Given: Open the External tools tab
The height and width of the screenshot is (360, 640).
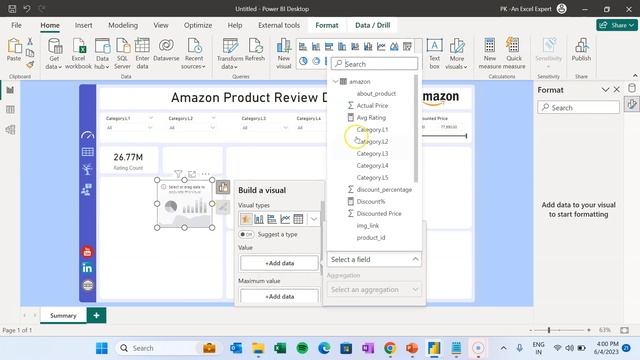Looking at the screenshot, I should 279,25.
